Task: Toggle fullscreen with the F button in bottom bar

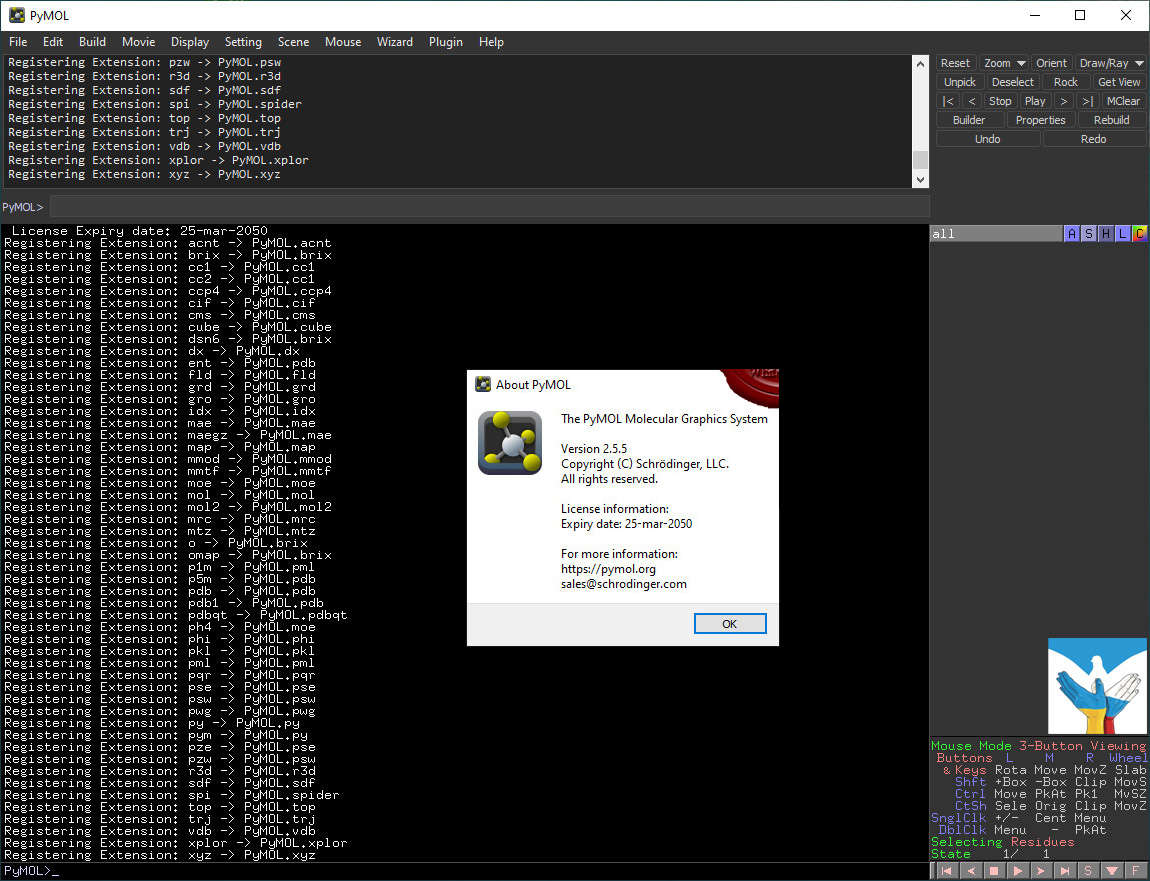Action: [1136, 871]
